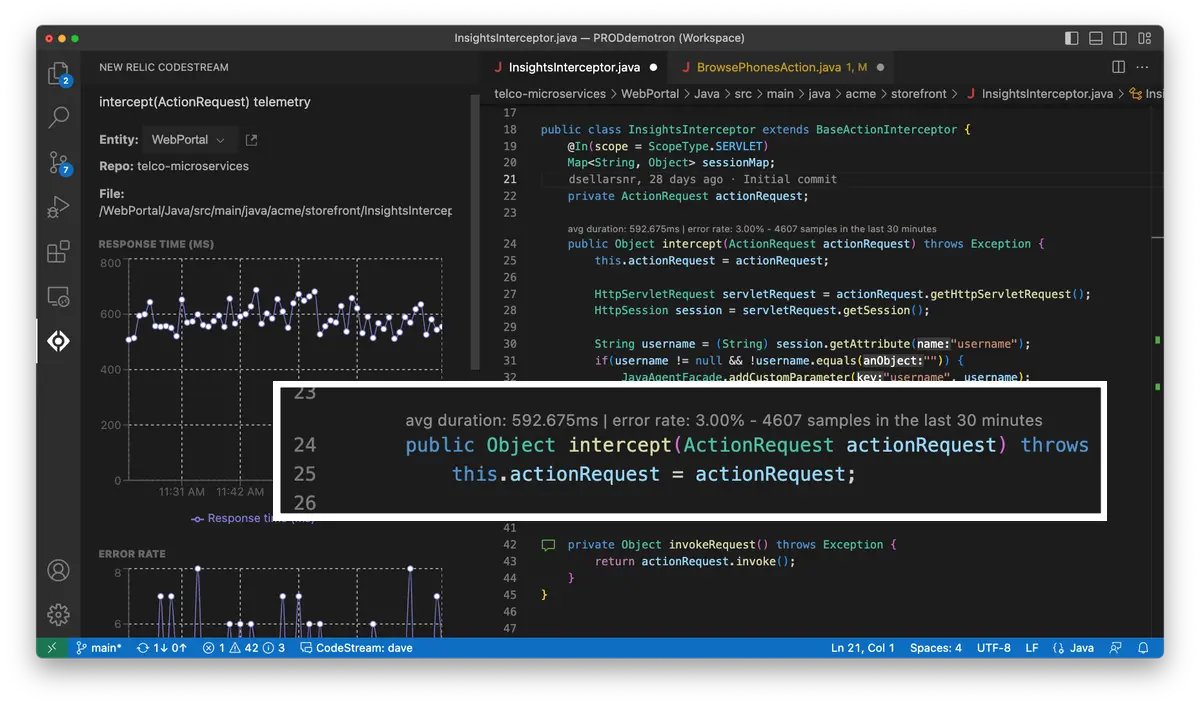
Task: Toggle the primary side bar visibility
Action: (1072, 38)
